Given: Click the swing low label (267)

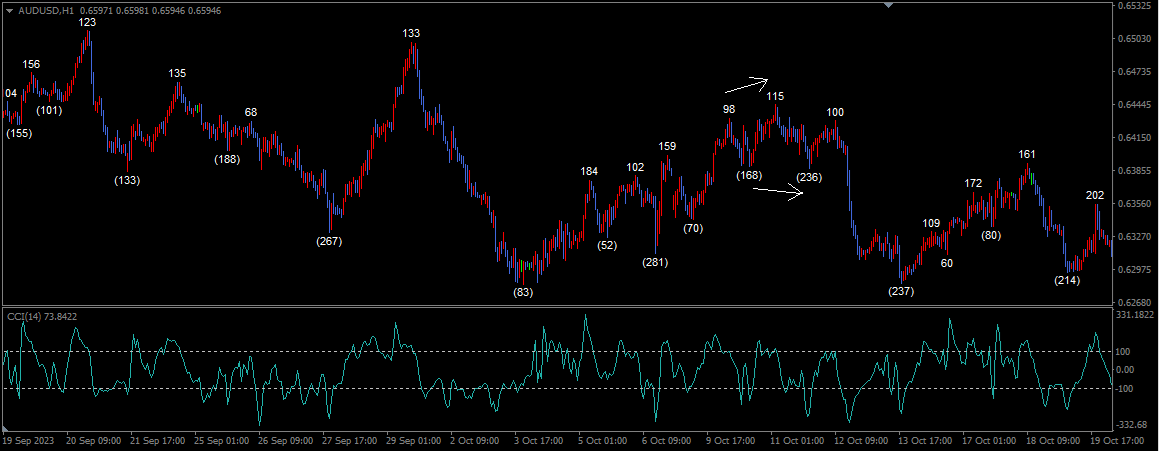Looking at the screenshot, I should tap(329, 241).
